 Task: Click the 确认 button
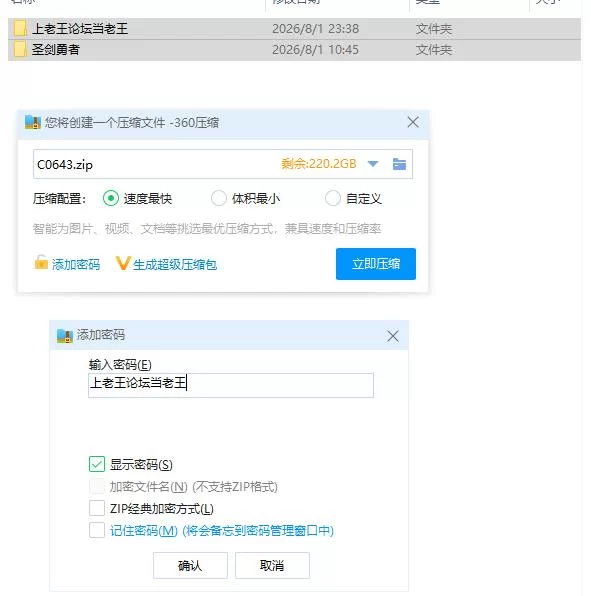pos(190,565)
